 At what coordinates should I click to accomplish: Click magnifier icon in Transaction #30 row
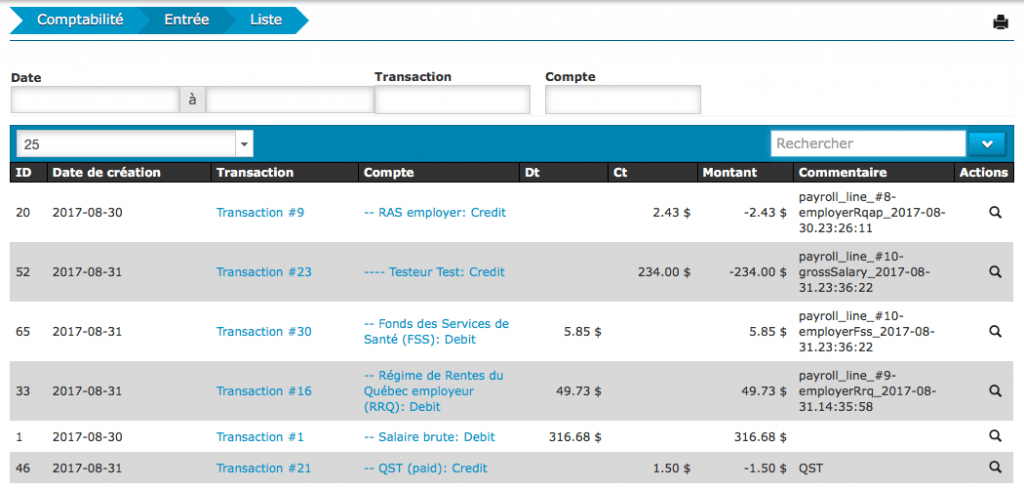(994, 331)
